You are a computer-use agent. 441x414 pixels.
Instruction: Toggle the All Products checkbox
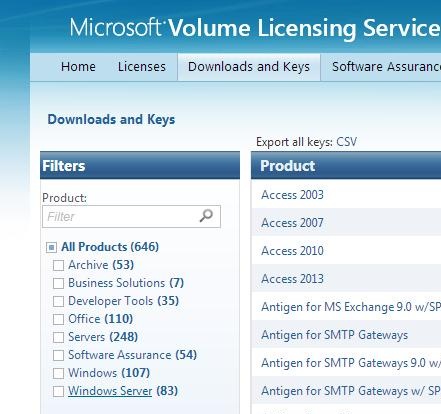coord(51,248)
